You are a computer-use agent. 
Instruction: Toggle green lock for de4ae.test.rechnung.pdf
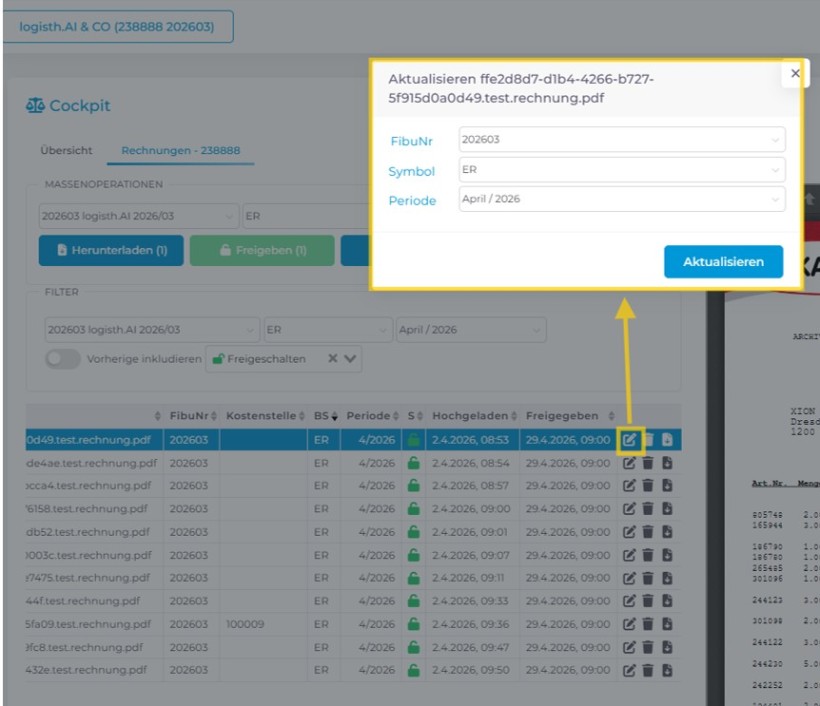click(x=413, y=463)
